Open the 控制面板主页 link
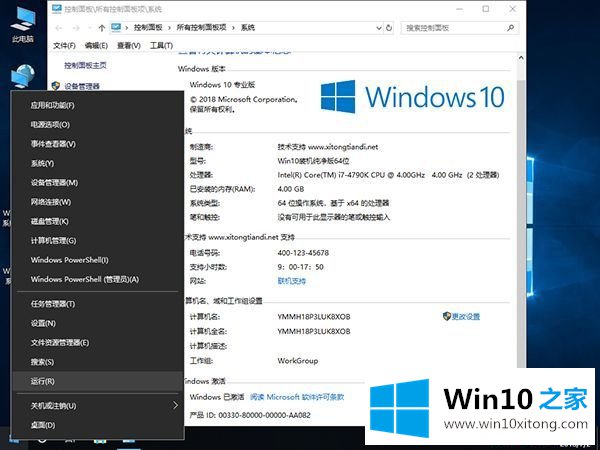Screen dimensions: 600x450 click(85, 65)
